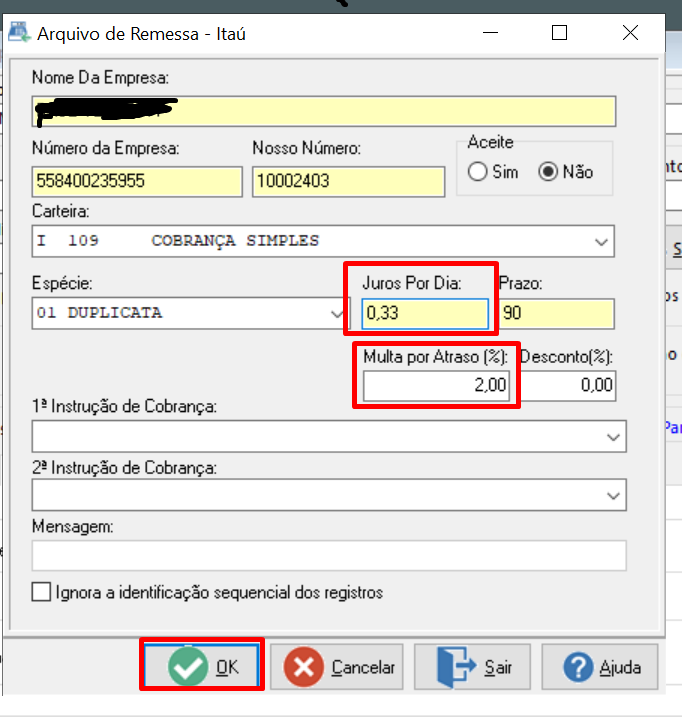
Task: Toggle Ignora a identificação sequencial dos registros checkbox
Action: [x=41, y=592]
